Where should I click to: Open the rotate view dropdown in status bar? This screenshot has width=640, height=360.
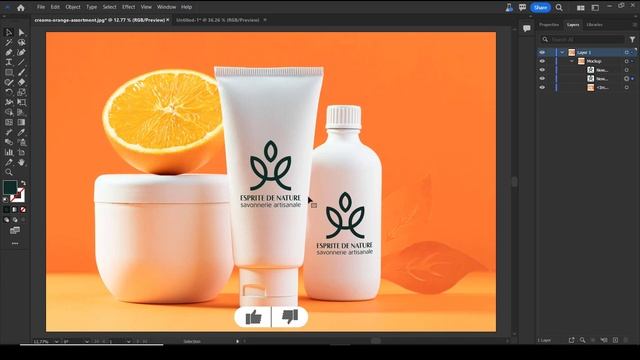(87, 342)
